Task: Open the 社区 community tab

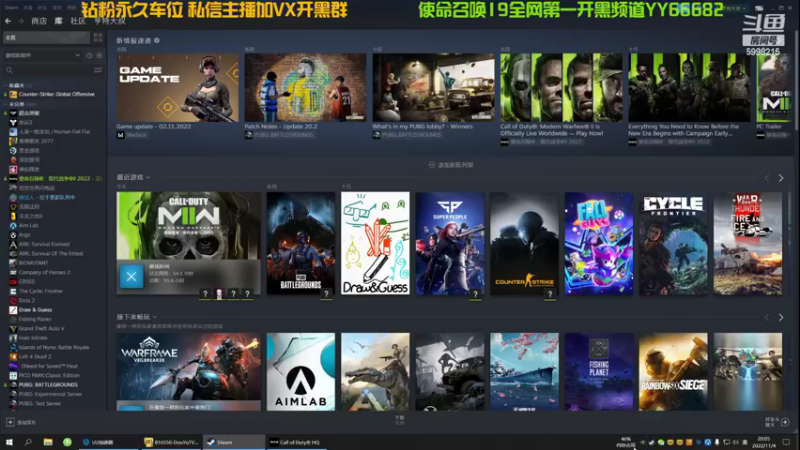Action: pos(78,21)
